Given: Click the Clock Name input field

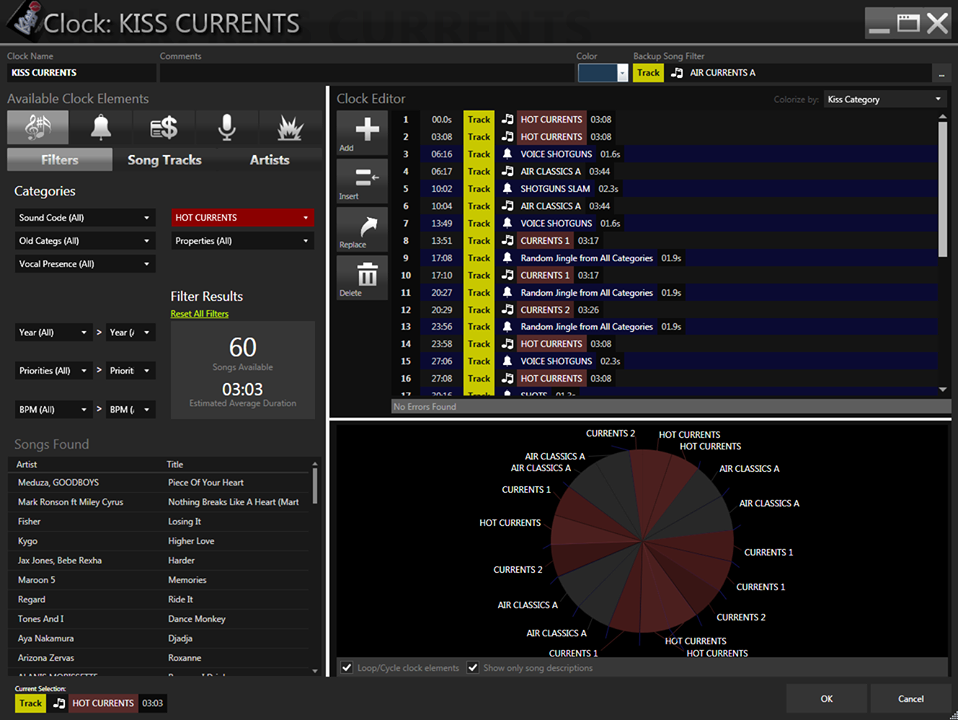Looking at the screenshot, I should point(82,73).
